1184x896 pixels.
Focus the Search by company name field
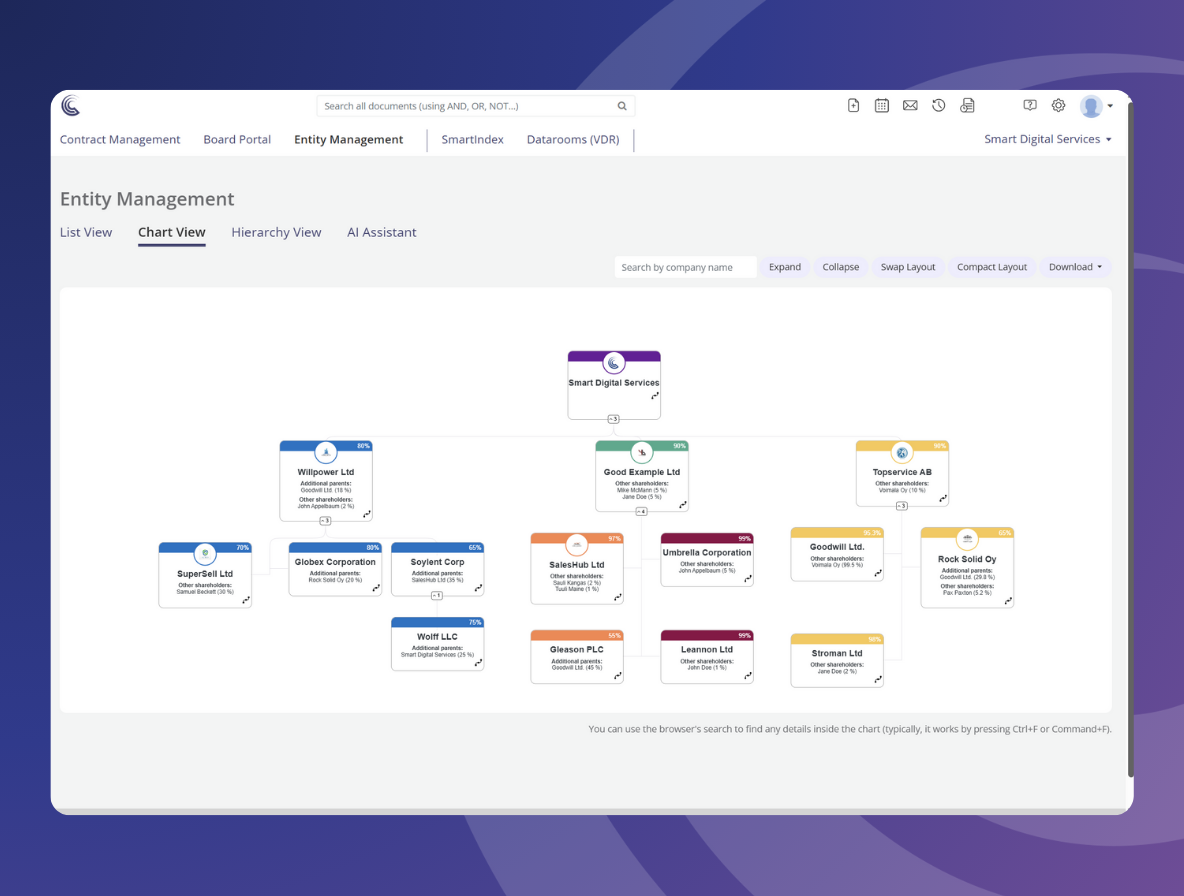684,267
